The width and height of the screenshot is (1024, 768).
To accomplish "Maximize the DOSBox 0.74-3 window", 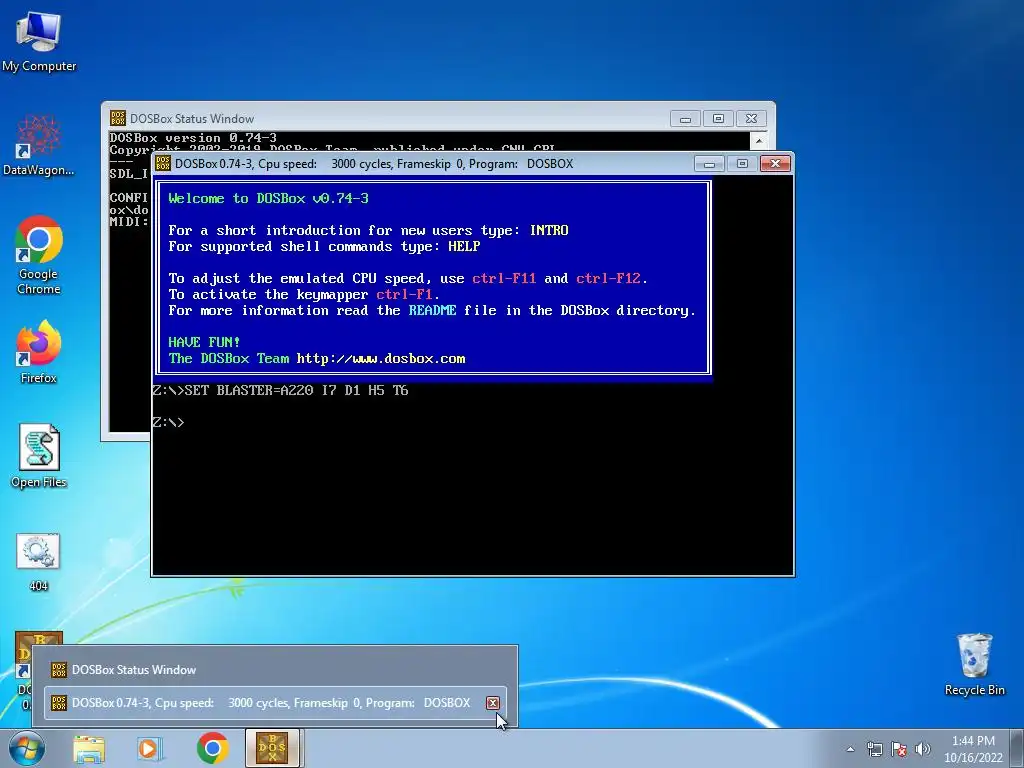I will point(742,164).
